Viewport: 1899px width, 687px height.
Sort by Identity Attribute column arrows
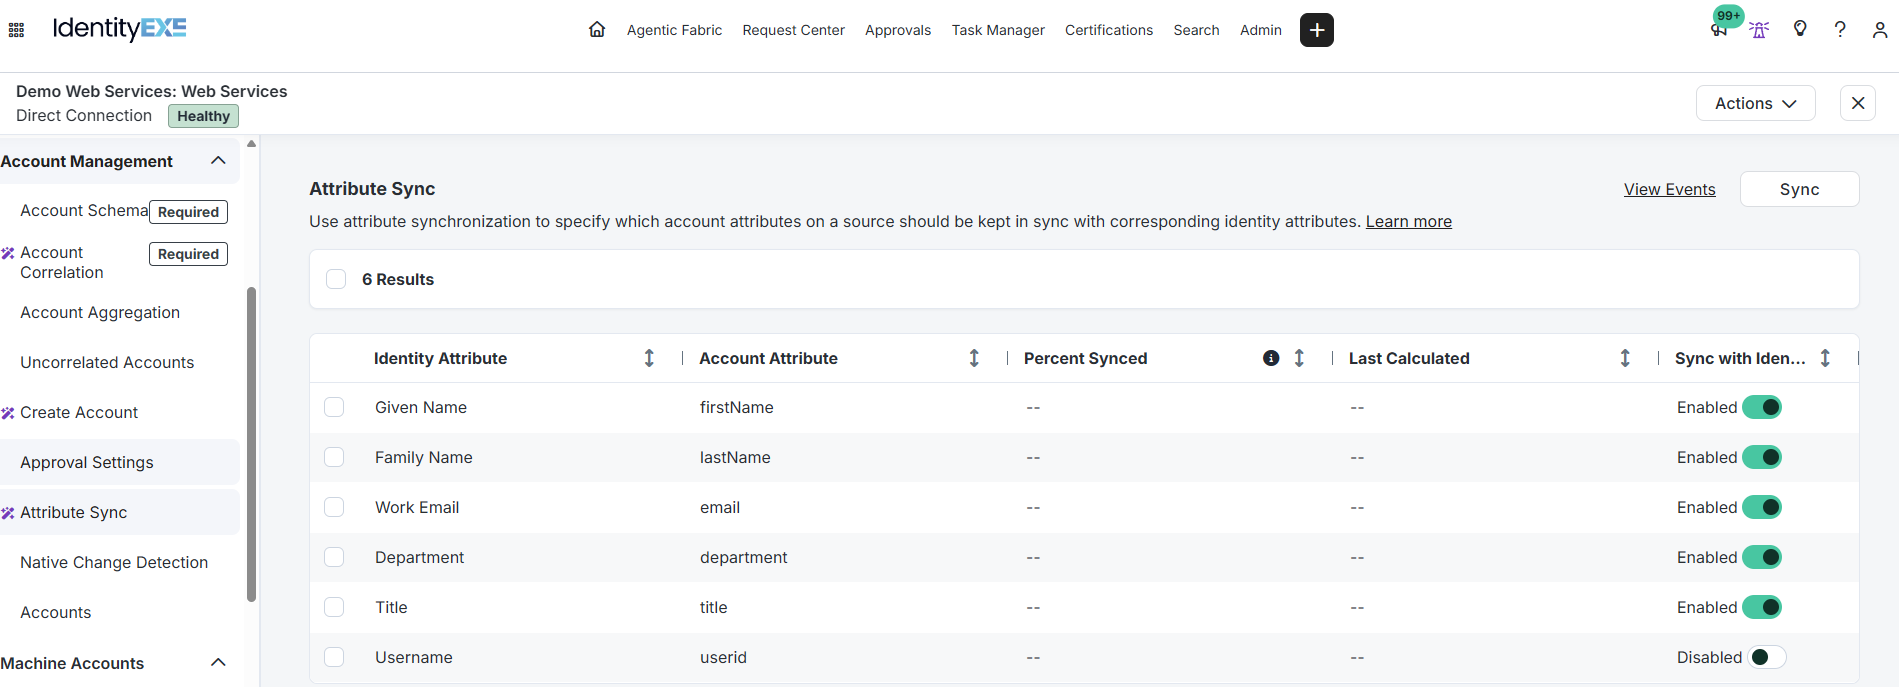(x=649, y=358)
